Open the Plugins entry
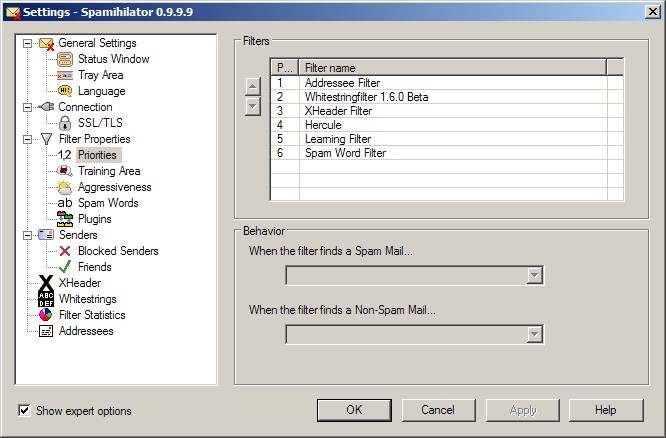Image resolution: width=666 pixels, height=438 pixels. click(95, 219)
